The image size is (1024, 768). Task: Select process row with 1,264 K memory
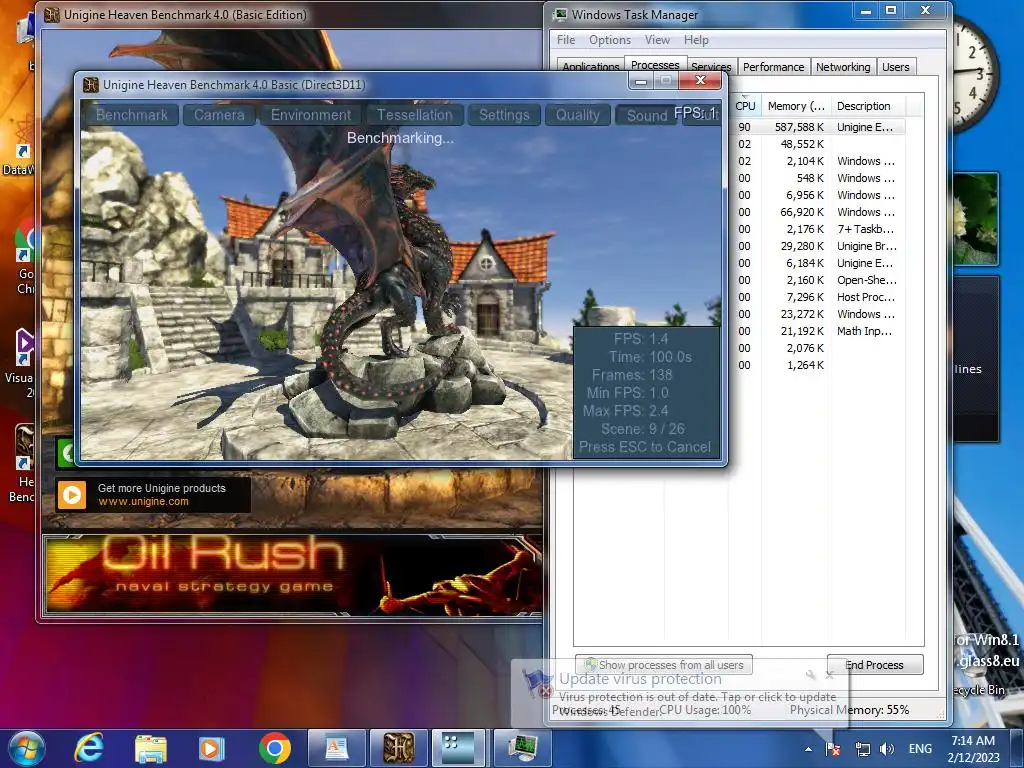coord(816,364)
